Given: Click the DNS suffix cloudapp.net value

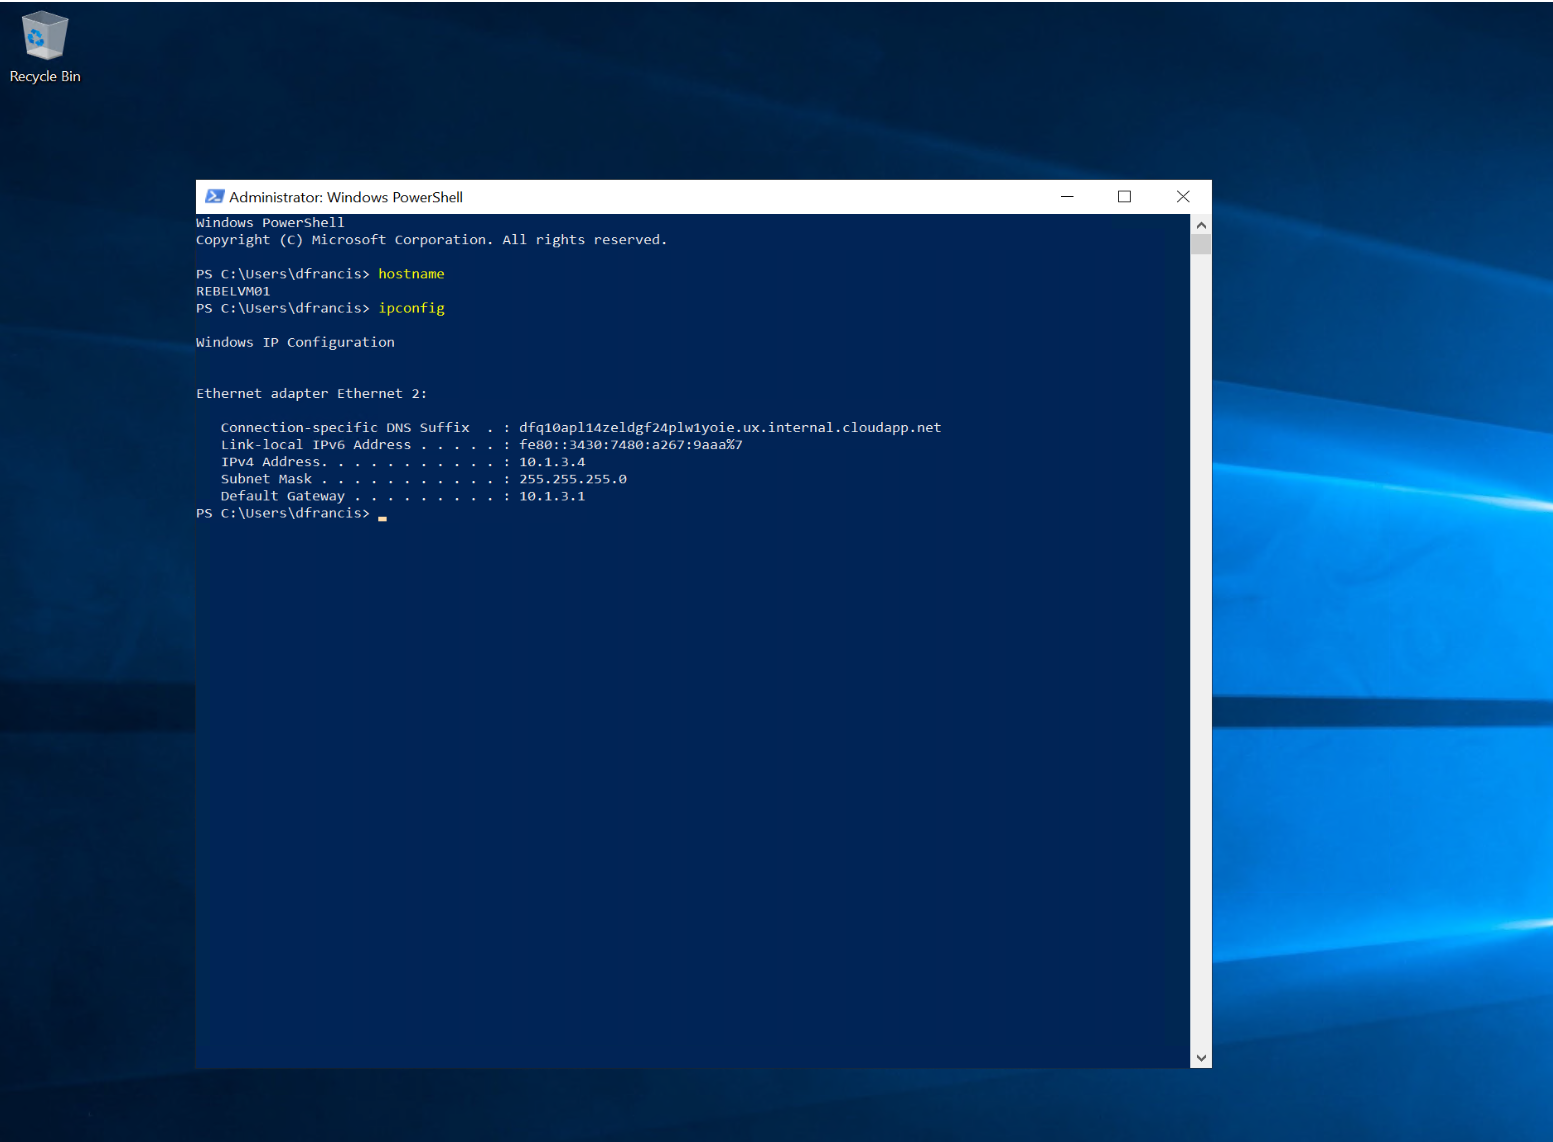Looking at the screenshot, I should point(730,428).
